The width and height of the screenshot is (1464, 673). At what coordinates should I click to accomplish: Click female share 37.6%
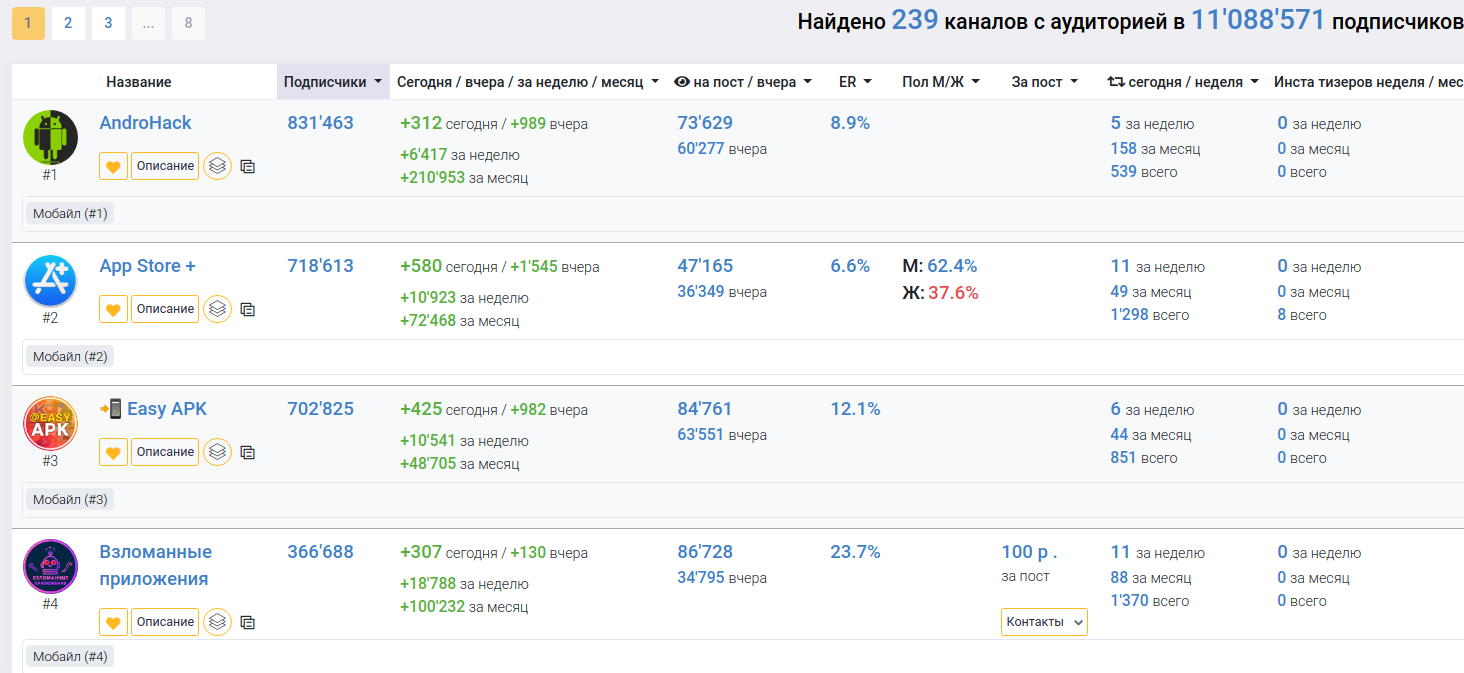(x=953, y=293)
